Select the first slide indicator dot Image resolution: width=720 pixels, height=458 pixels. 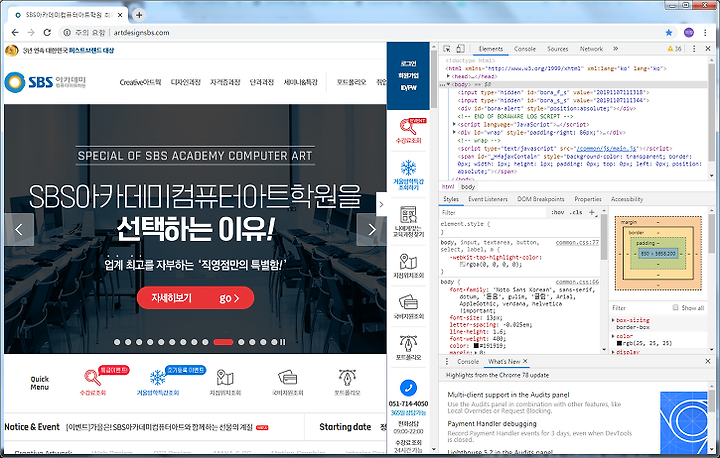coord(117,342)
